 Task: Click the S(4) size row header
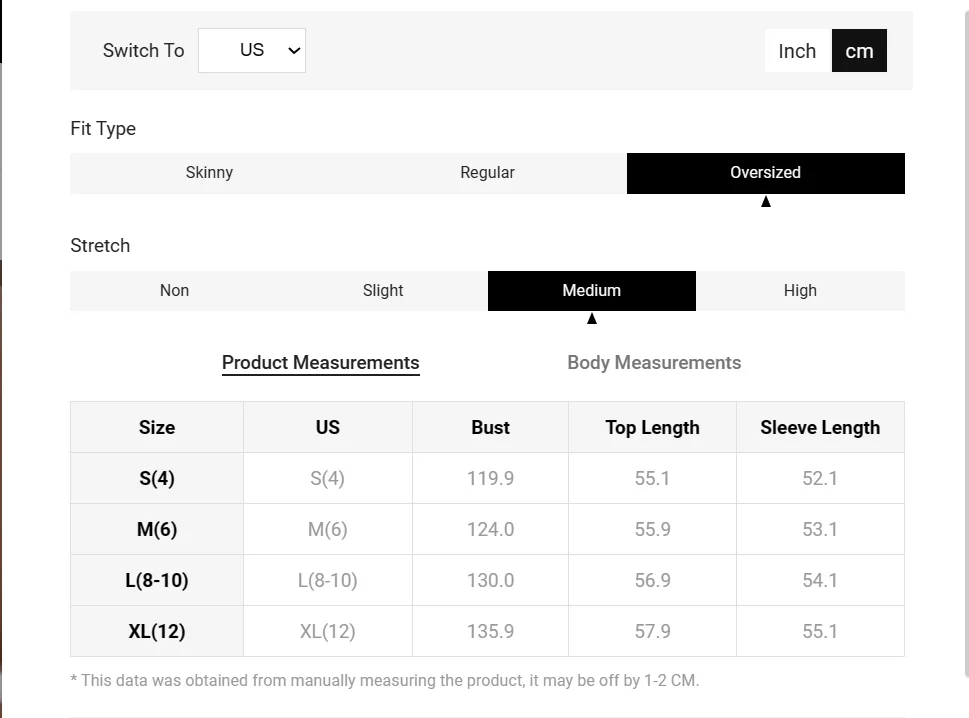(157, 478)
